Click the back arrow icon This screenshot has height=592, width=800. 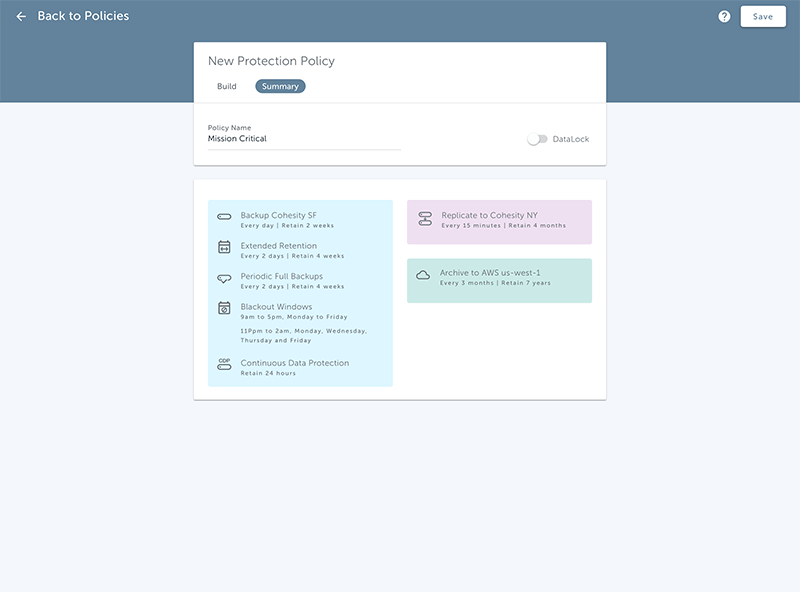pos(21,16)
